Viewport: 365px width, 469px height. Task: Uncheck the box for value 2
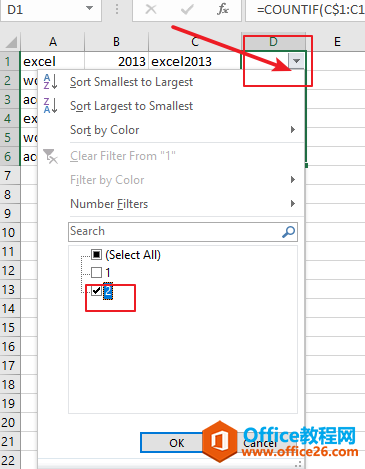[x=96, y=291]
